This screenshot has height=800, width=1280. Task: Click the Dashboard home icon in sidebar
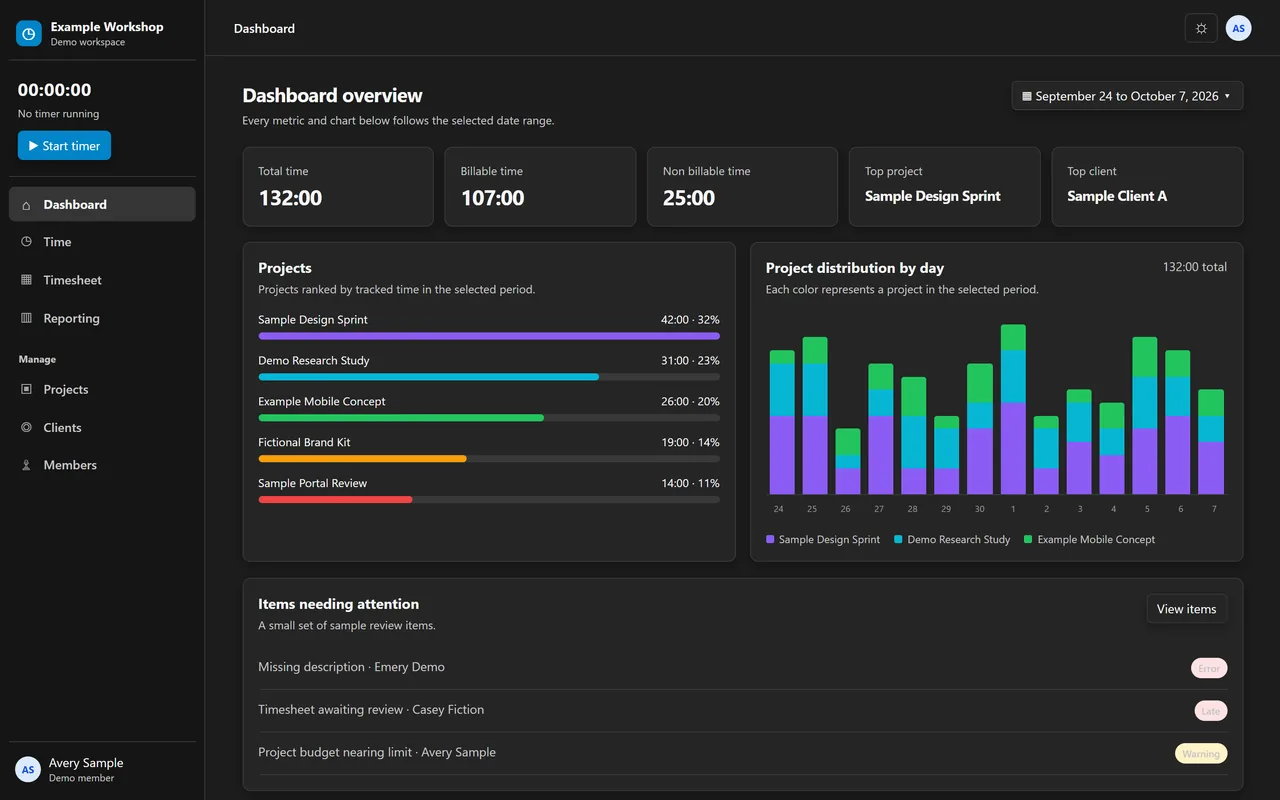pyautogui.click(x=26, y=205)
